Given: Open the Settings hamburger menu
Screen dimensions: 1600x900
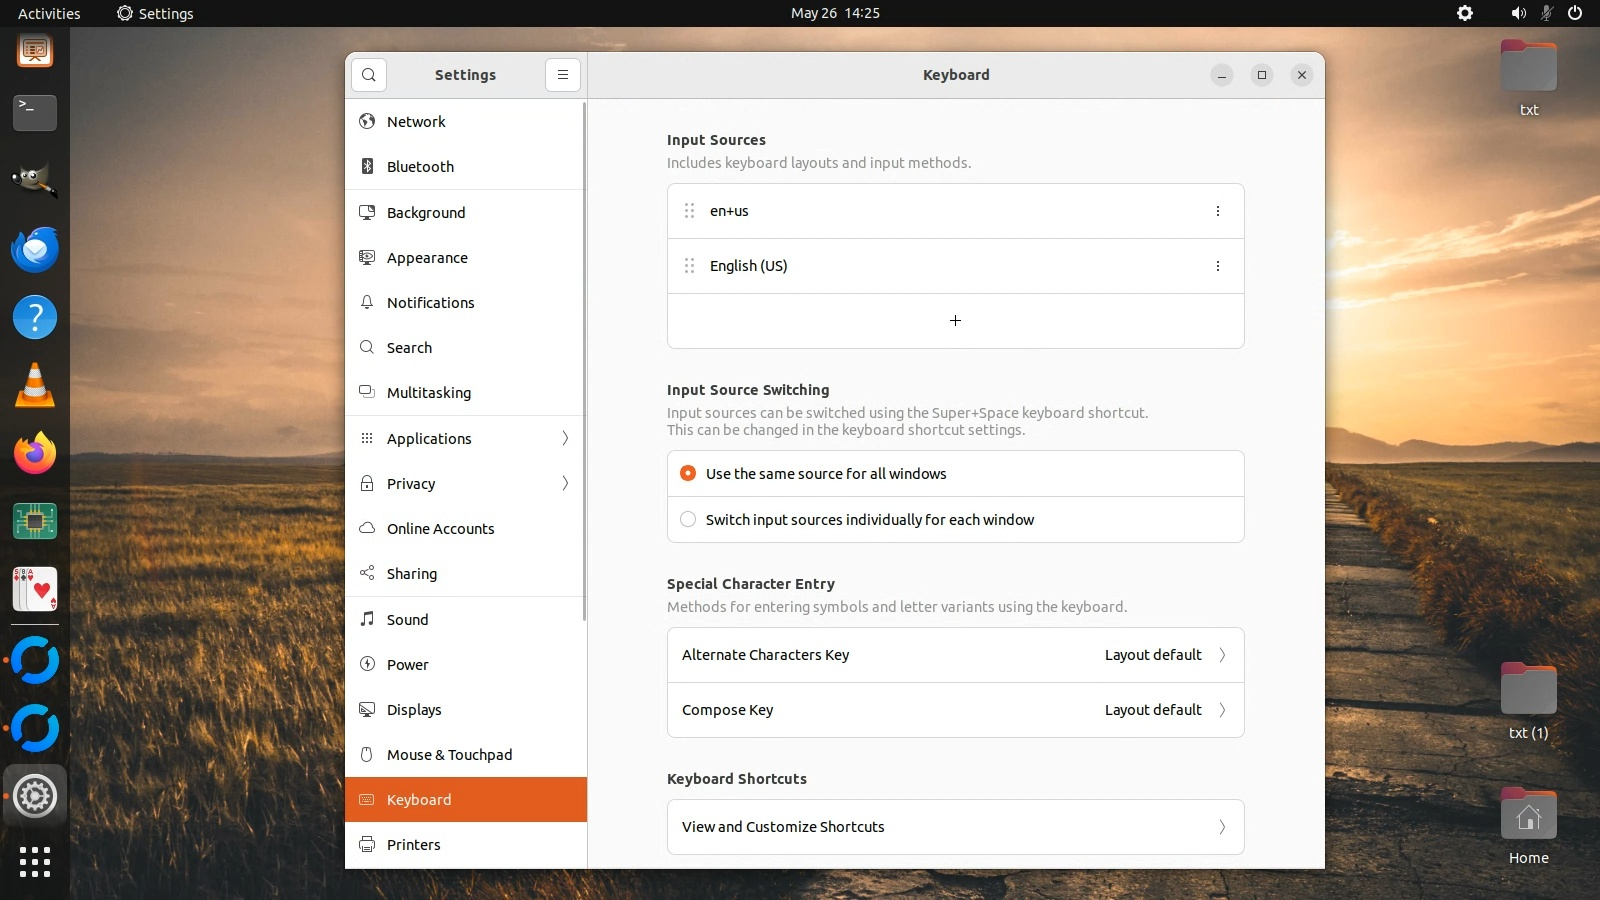Looking at the screenshot, I should 563,75.
